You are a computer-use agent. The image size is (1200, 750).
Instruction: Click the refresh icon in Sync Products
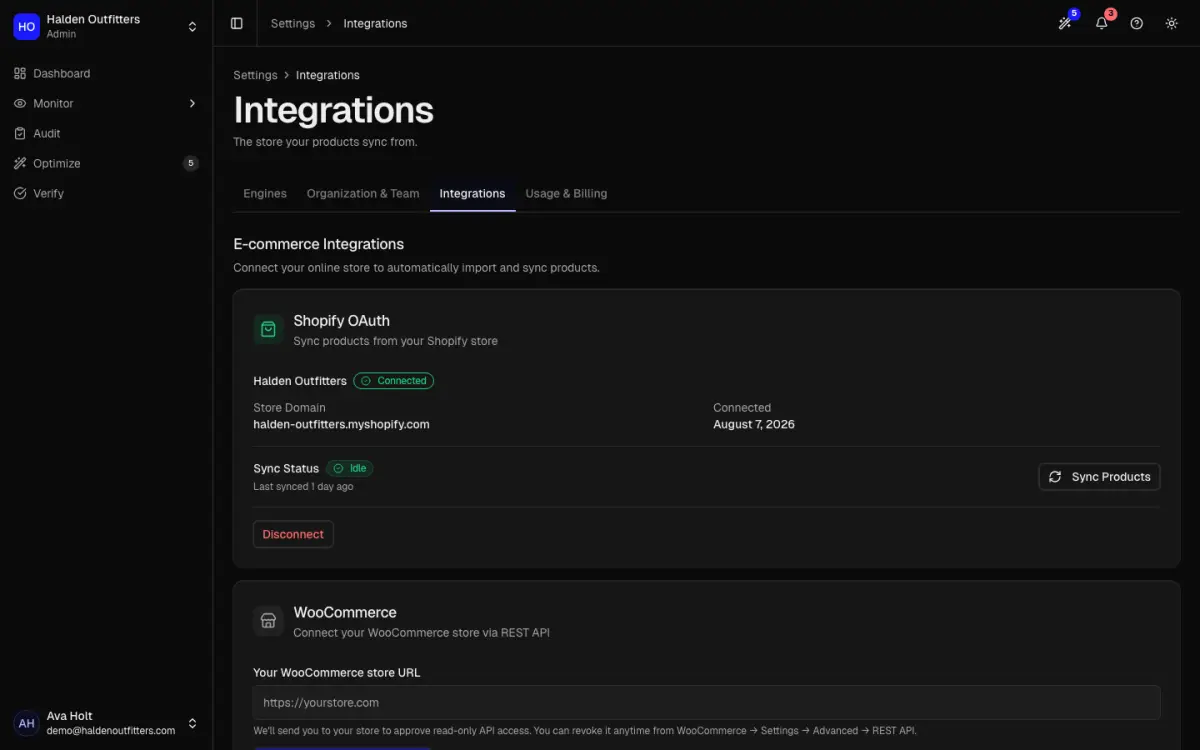tap(1055, 477)
